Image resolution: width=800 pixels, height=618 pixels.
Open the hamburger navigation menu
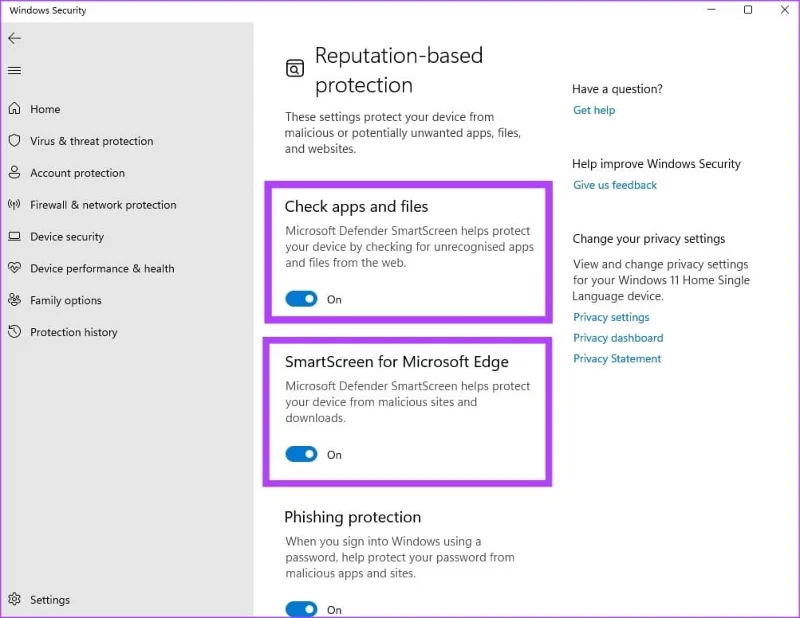tap(14, 70)
